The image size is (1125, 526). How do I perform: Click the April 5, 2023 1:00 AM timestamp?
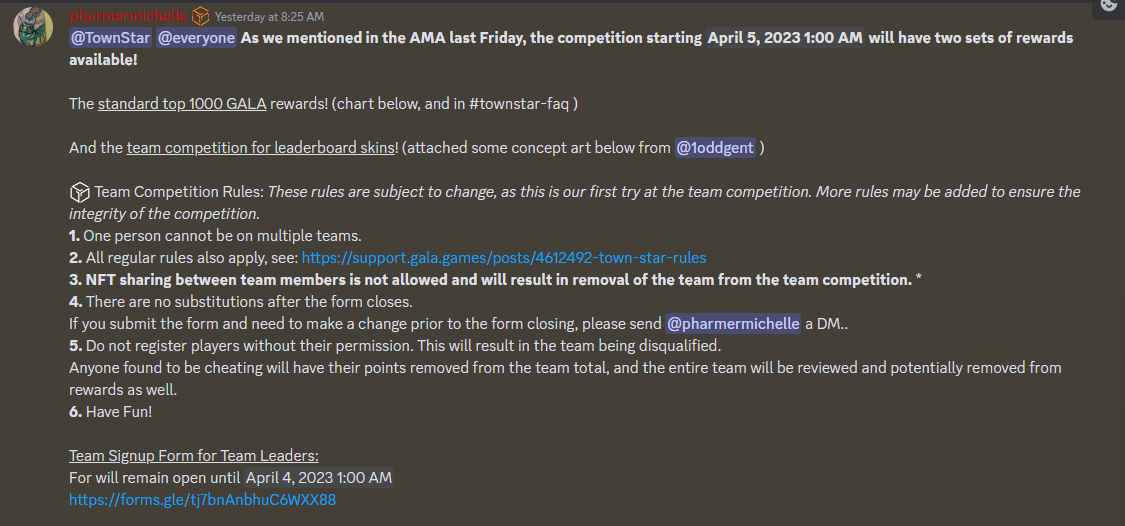785,37
